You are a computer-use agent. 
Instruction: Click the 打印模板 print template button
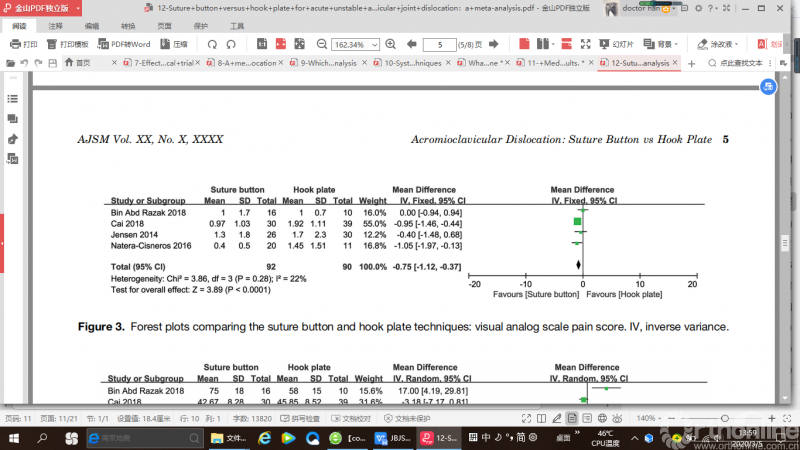(67, 45)
